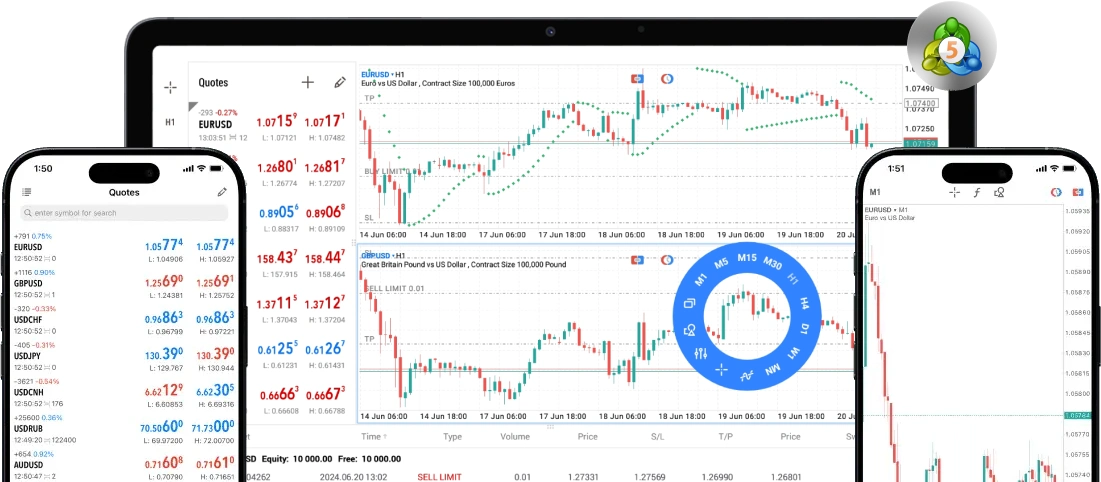Open chart settings sliders icon in radial menu
Viewport: 1101px width, 482px height.
pyautogui.click(x=700, y=353)
